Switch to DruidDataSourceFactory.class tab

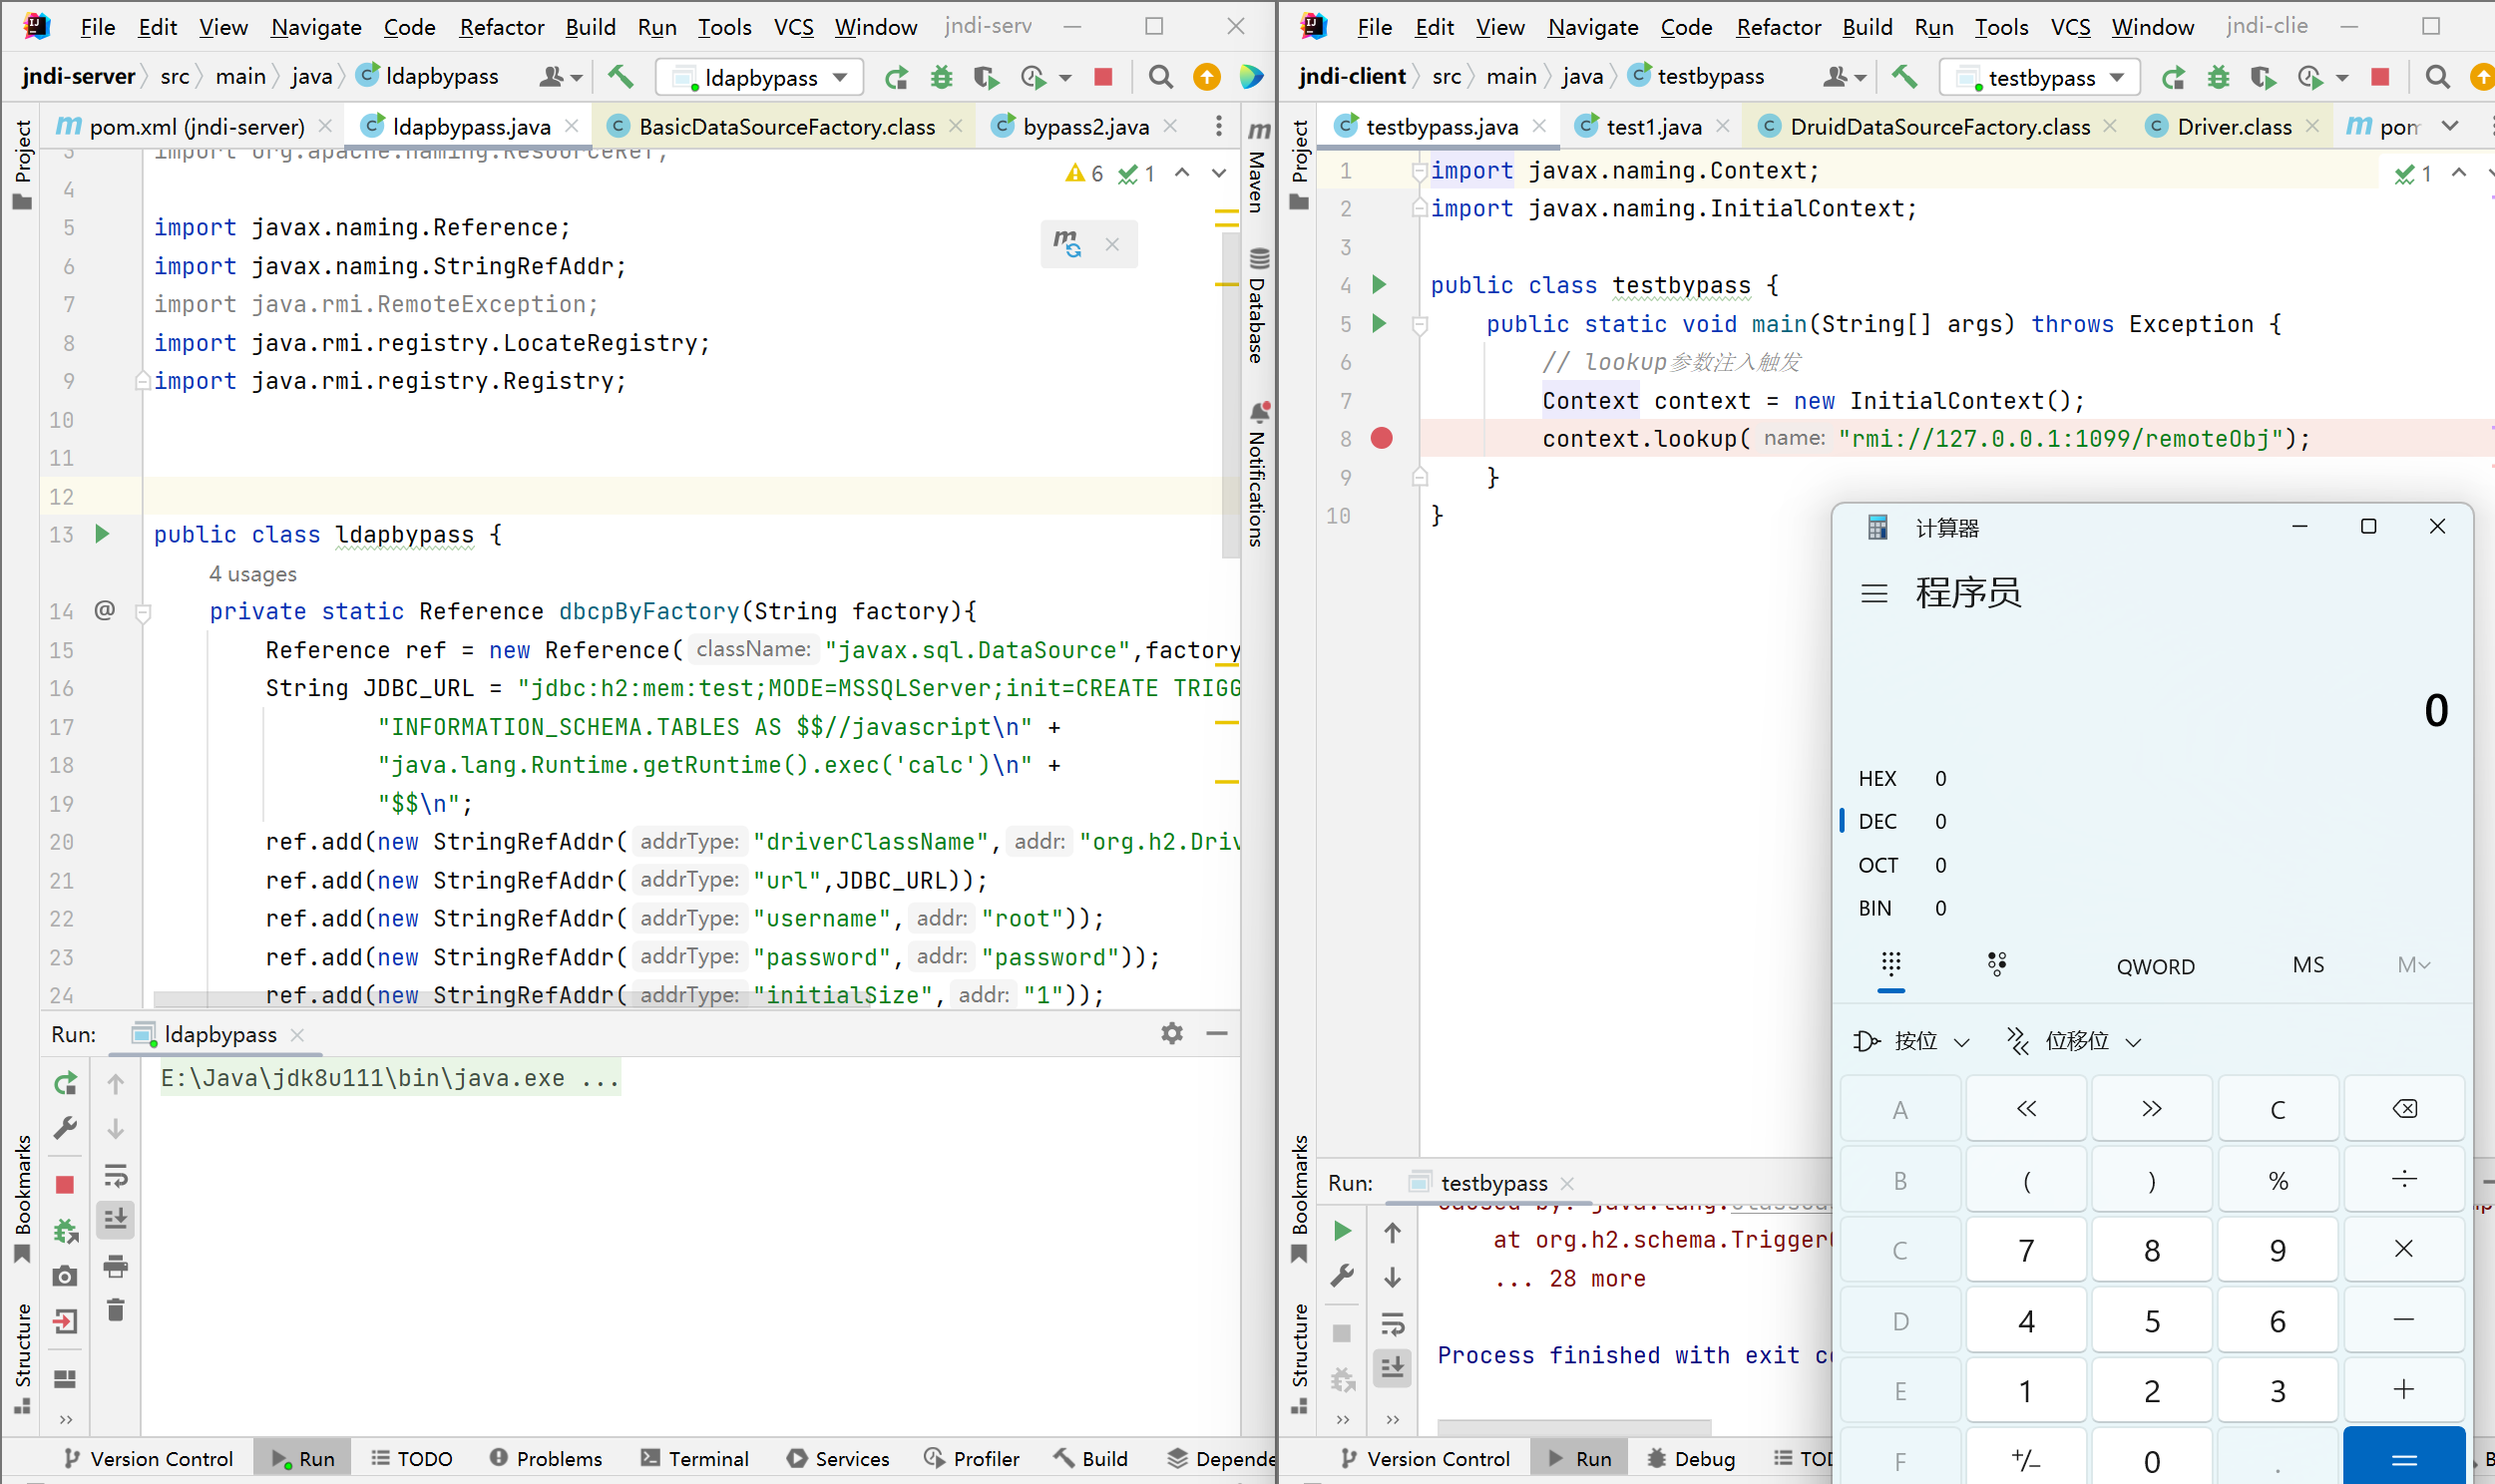[1939, 126]
